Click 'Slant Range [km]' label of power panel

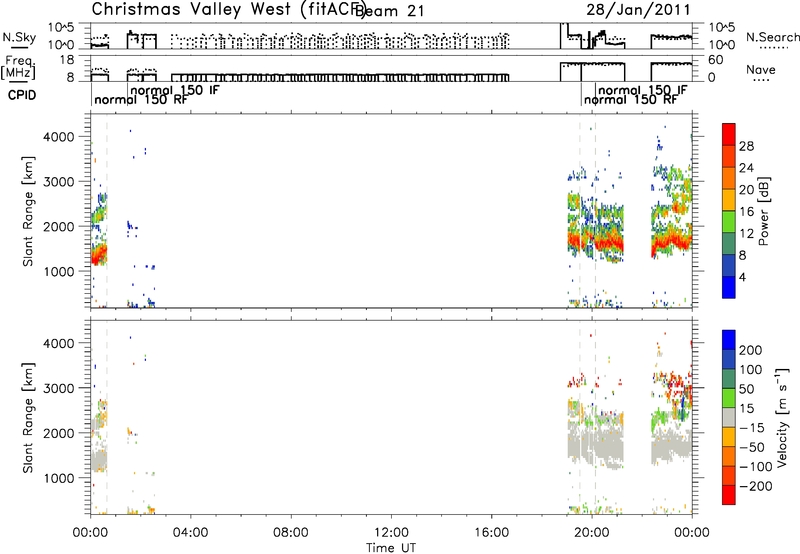(x=28, y=211)
